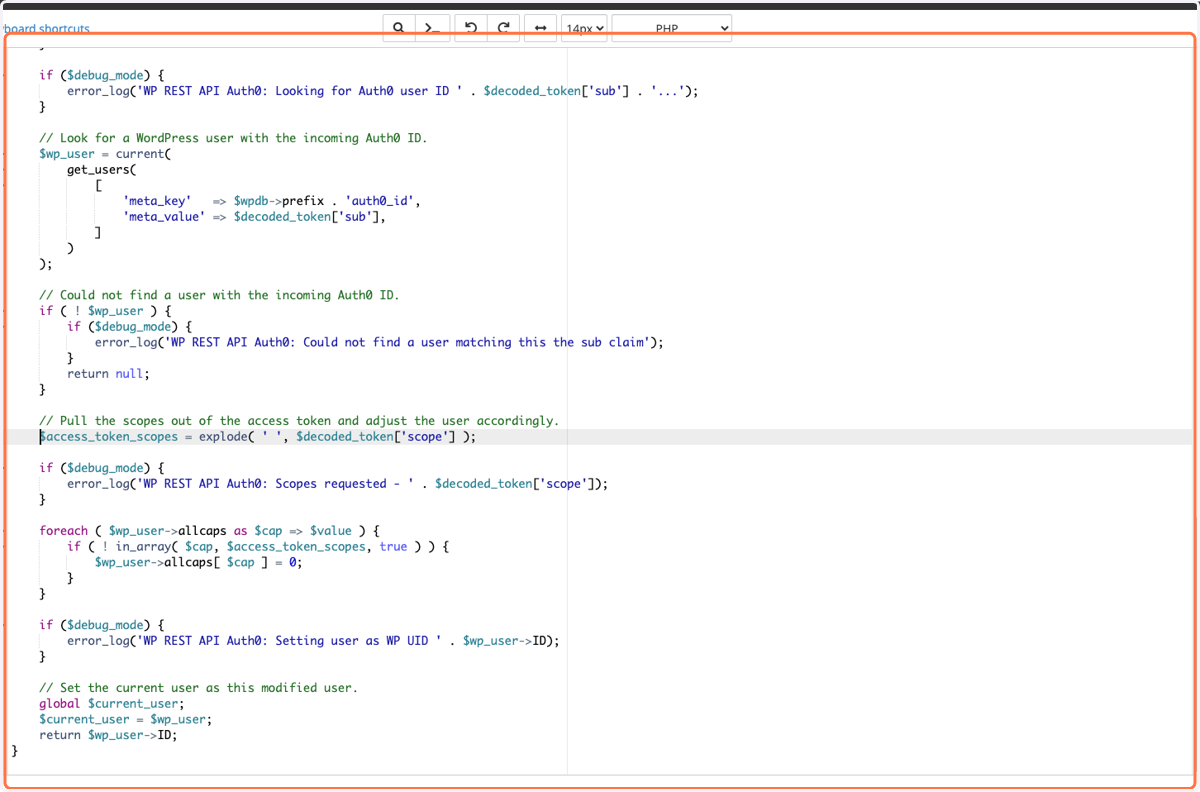This screenshot has width=1200, height=792.
Task: Click error_log 'Scopes requested' line
Action: (x=337, y=484)
